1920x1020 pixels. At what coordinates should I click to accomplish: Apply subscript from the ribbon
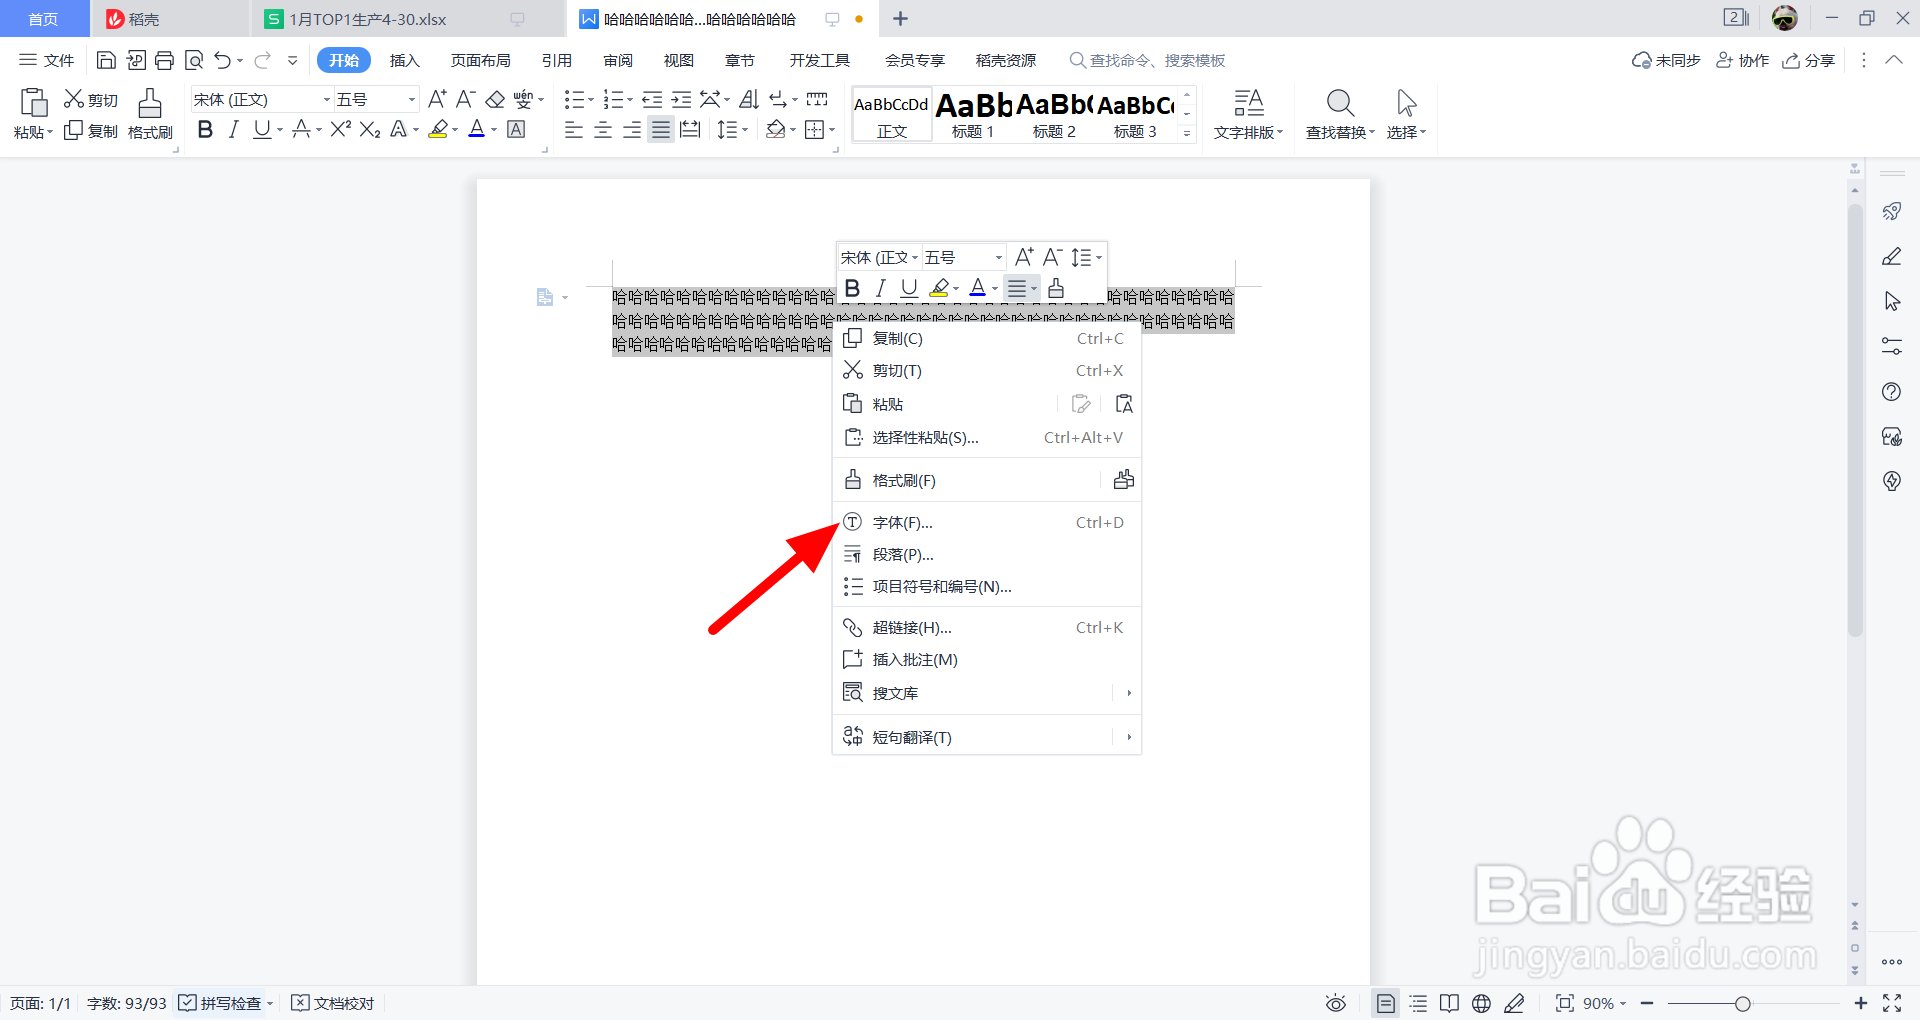(370, 129)
